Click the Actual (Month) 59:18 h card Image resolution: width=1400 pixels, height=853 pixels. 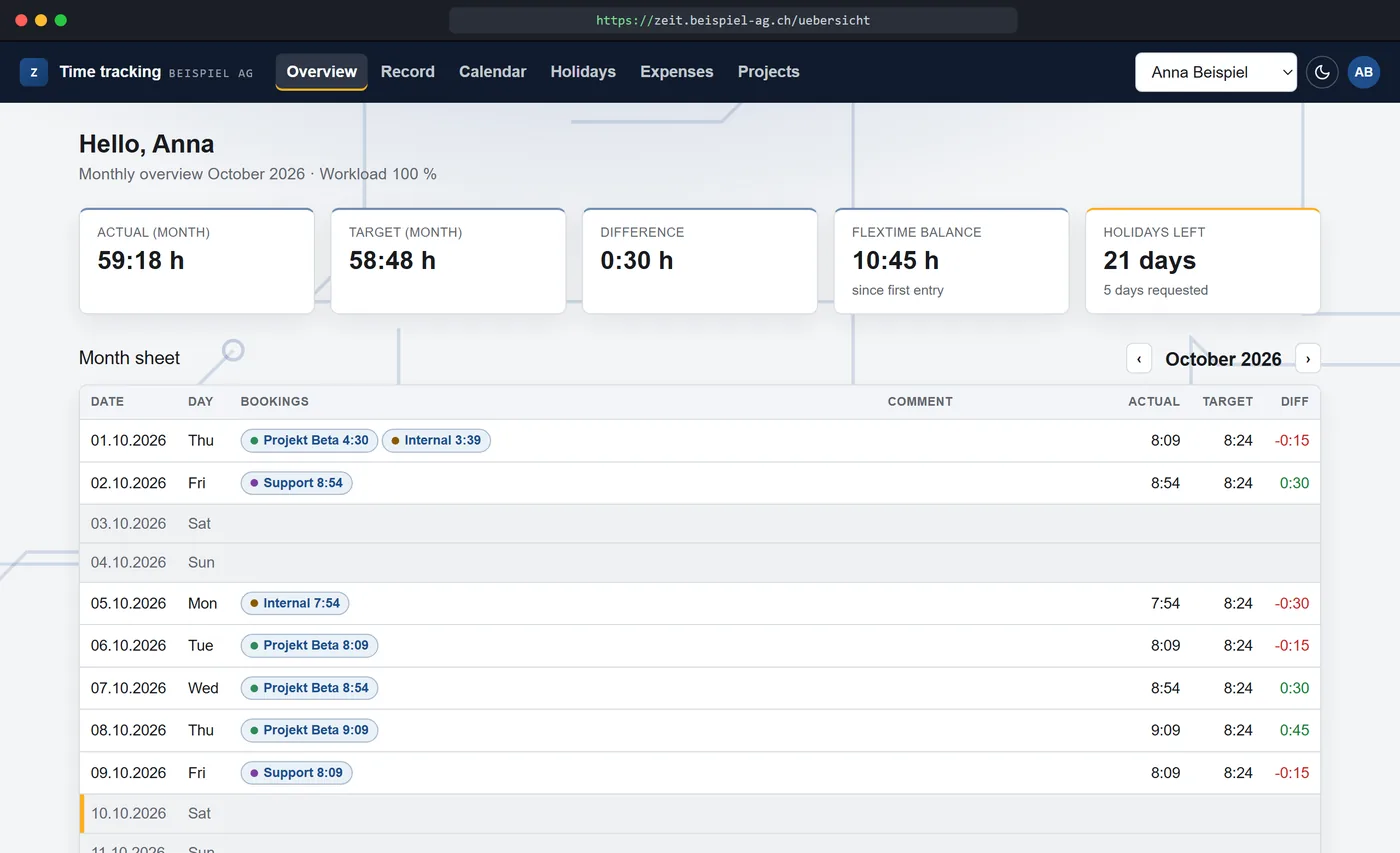(197, 261)
